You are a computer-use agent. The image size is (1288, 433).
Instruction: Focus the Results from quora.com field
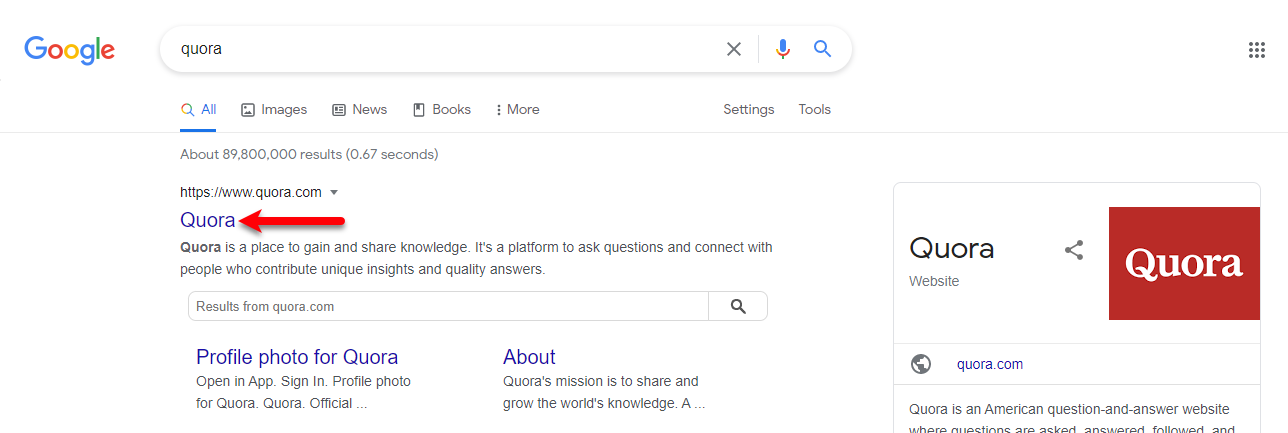(448, 306)
